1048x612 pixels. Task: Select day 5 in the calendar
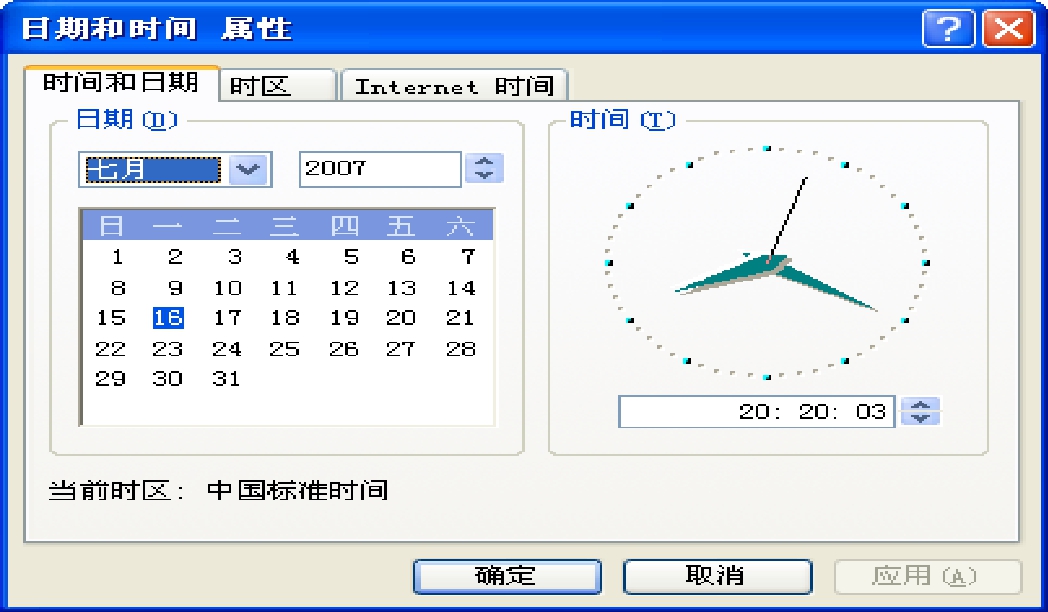click(351, 257)
